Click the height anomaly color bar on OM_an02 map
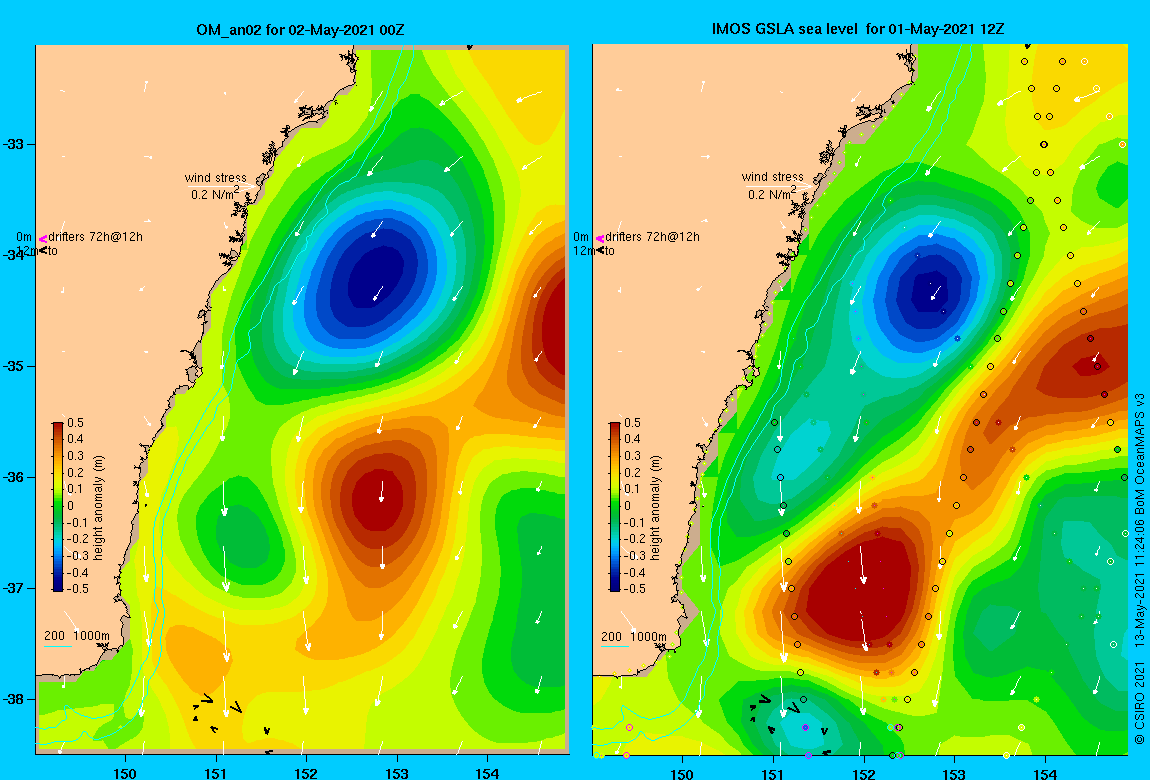The image size is (1150, 780). click(58, 507)
